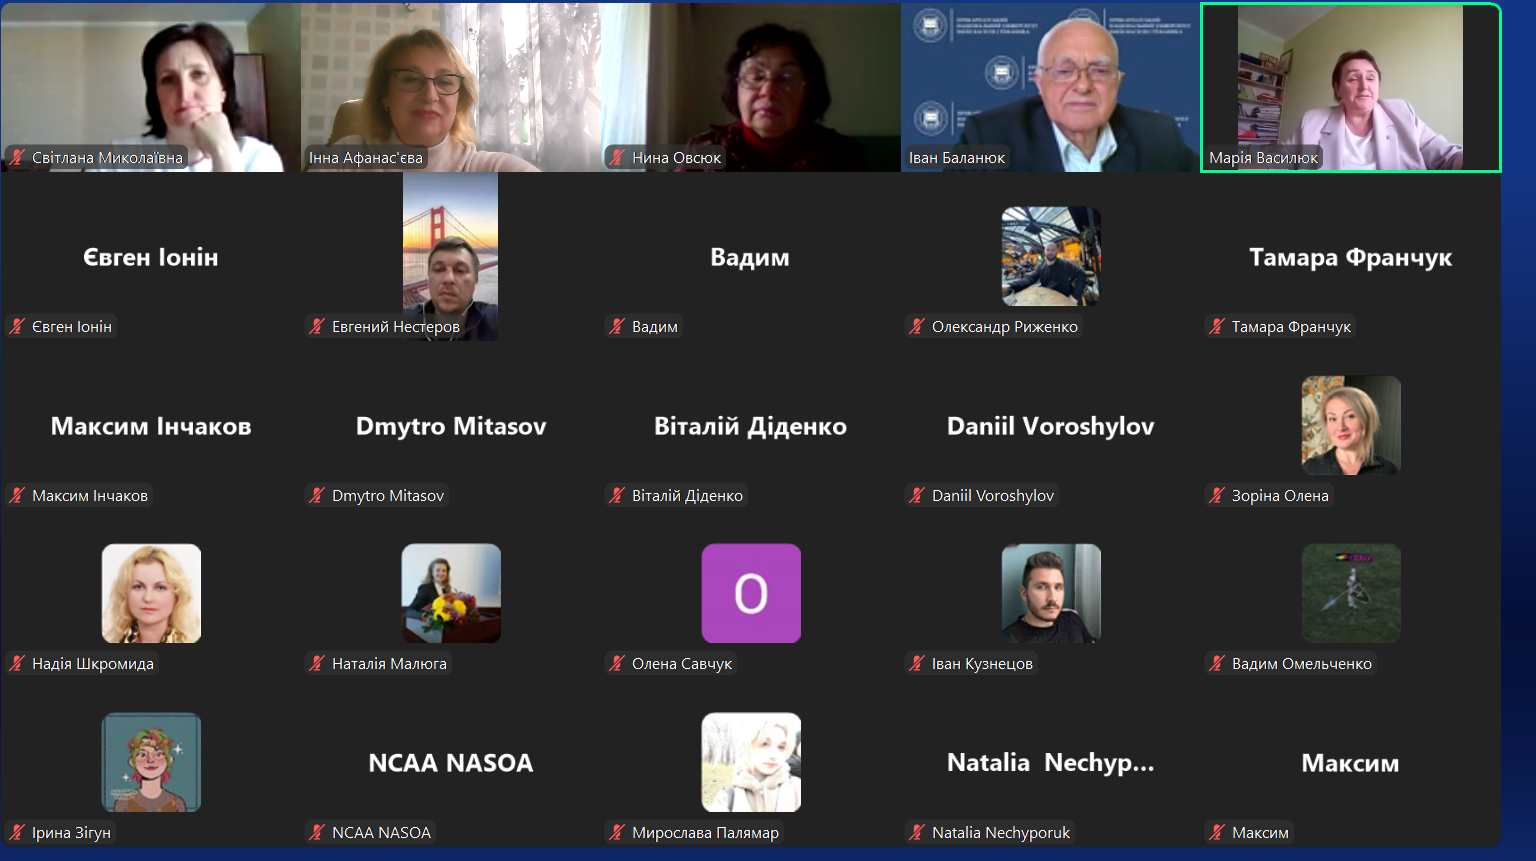Click the muted mic icon for NCAA NASOA

click(x=317, y=832)
